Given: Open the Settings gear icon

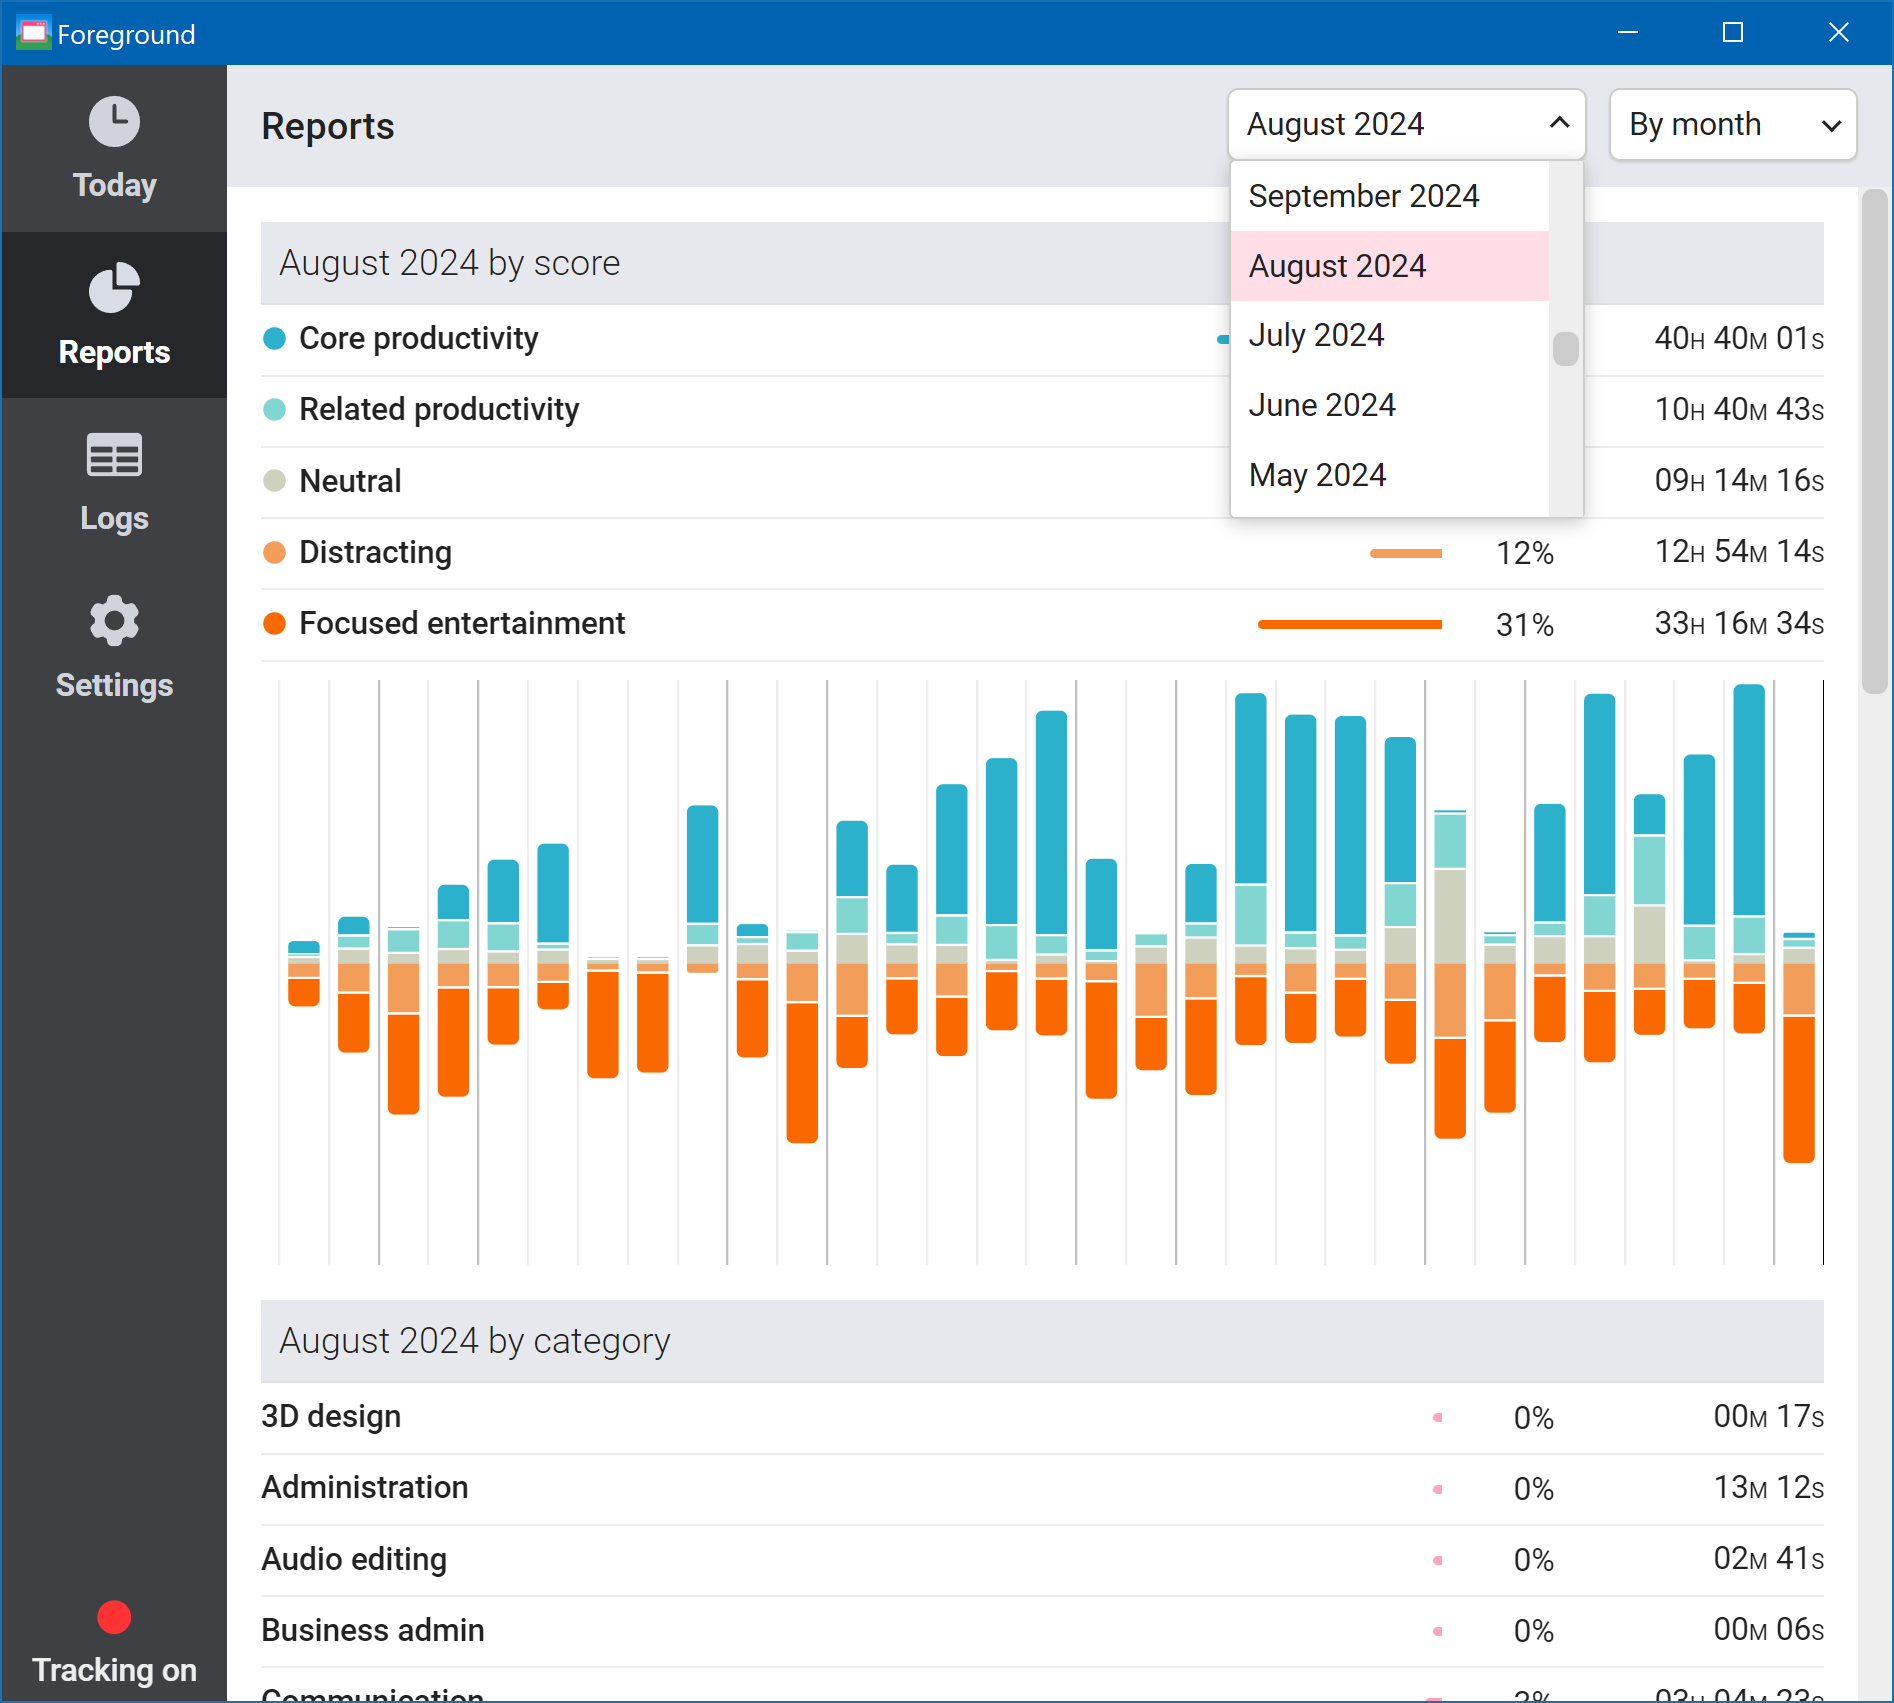Looking at the screenshot, I should point(114,621).
